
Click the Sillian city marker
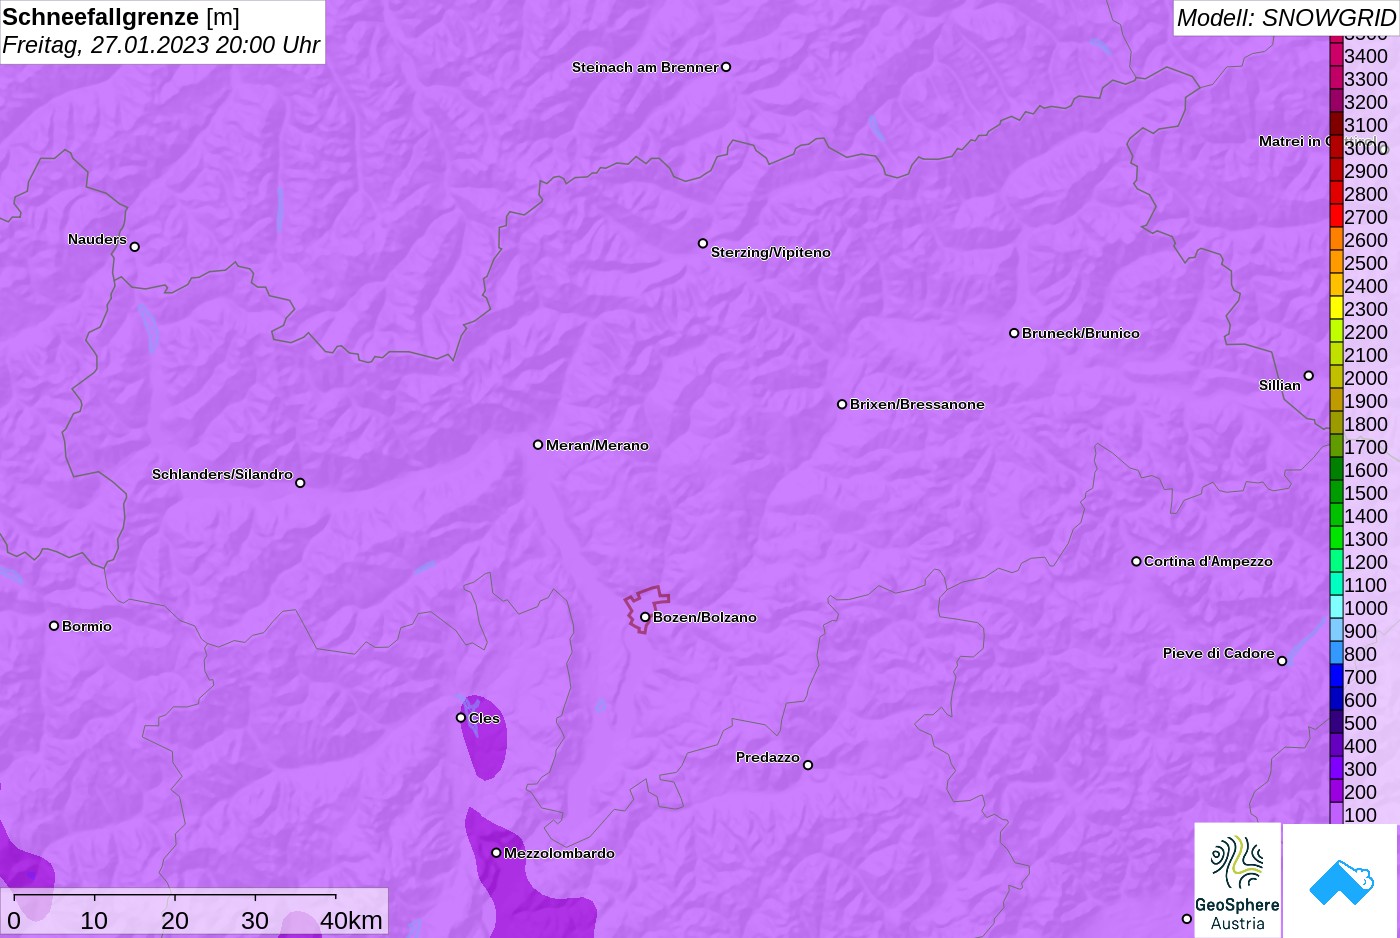(1309, 376)
